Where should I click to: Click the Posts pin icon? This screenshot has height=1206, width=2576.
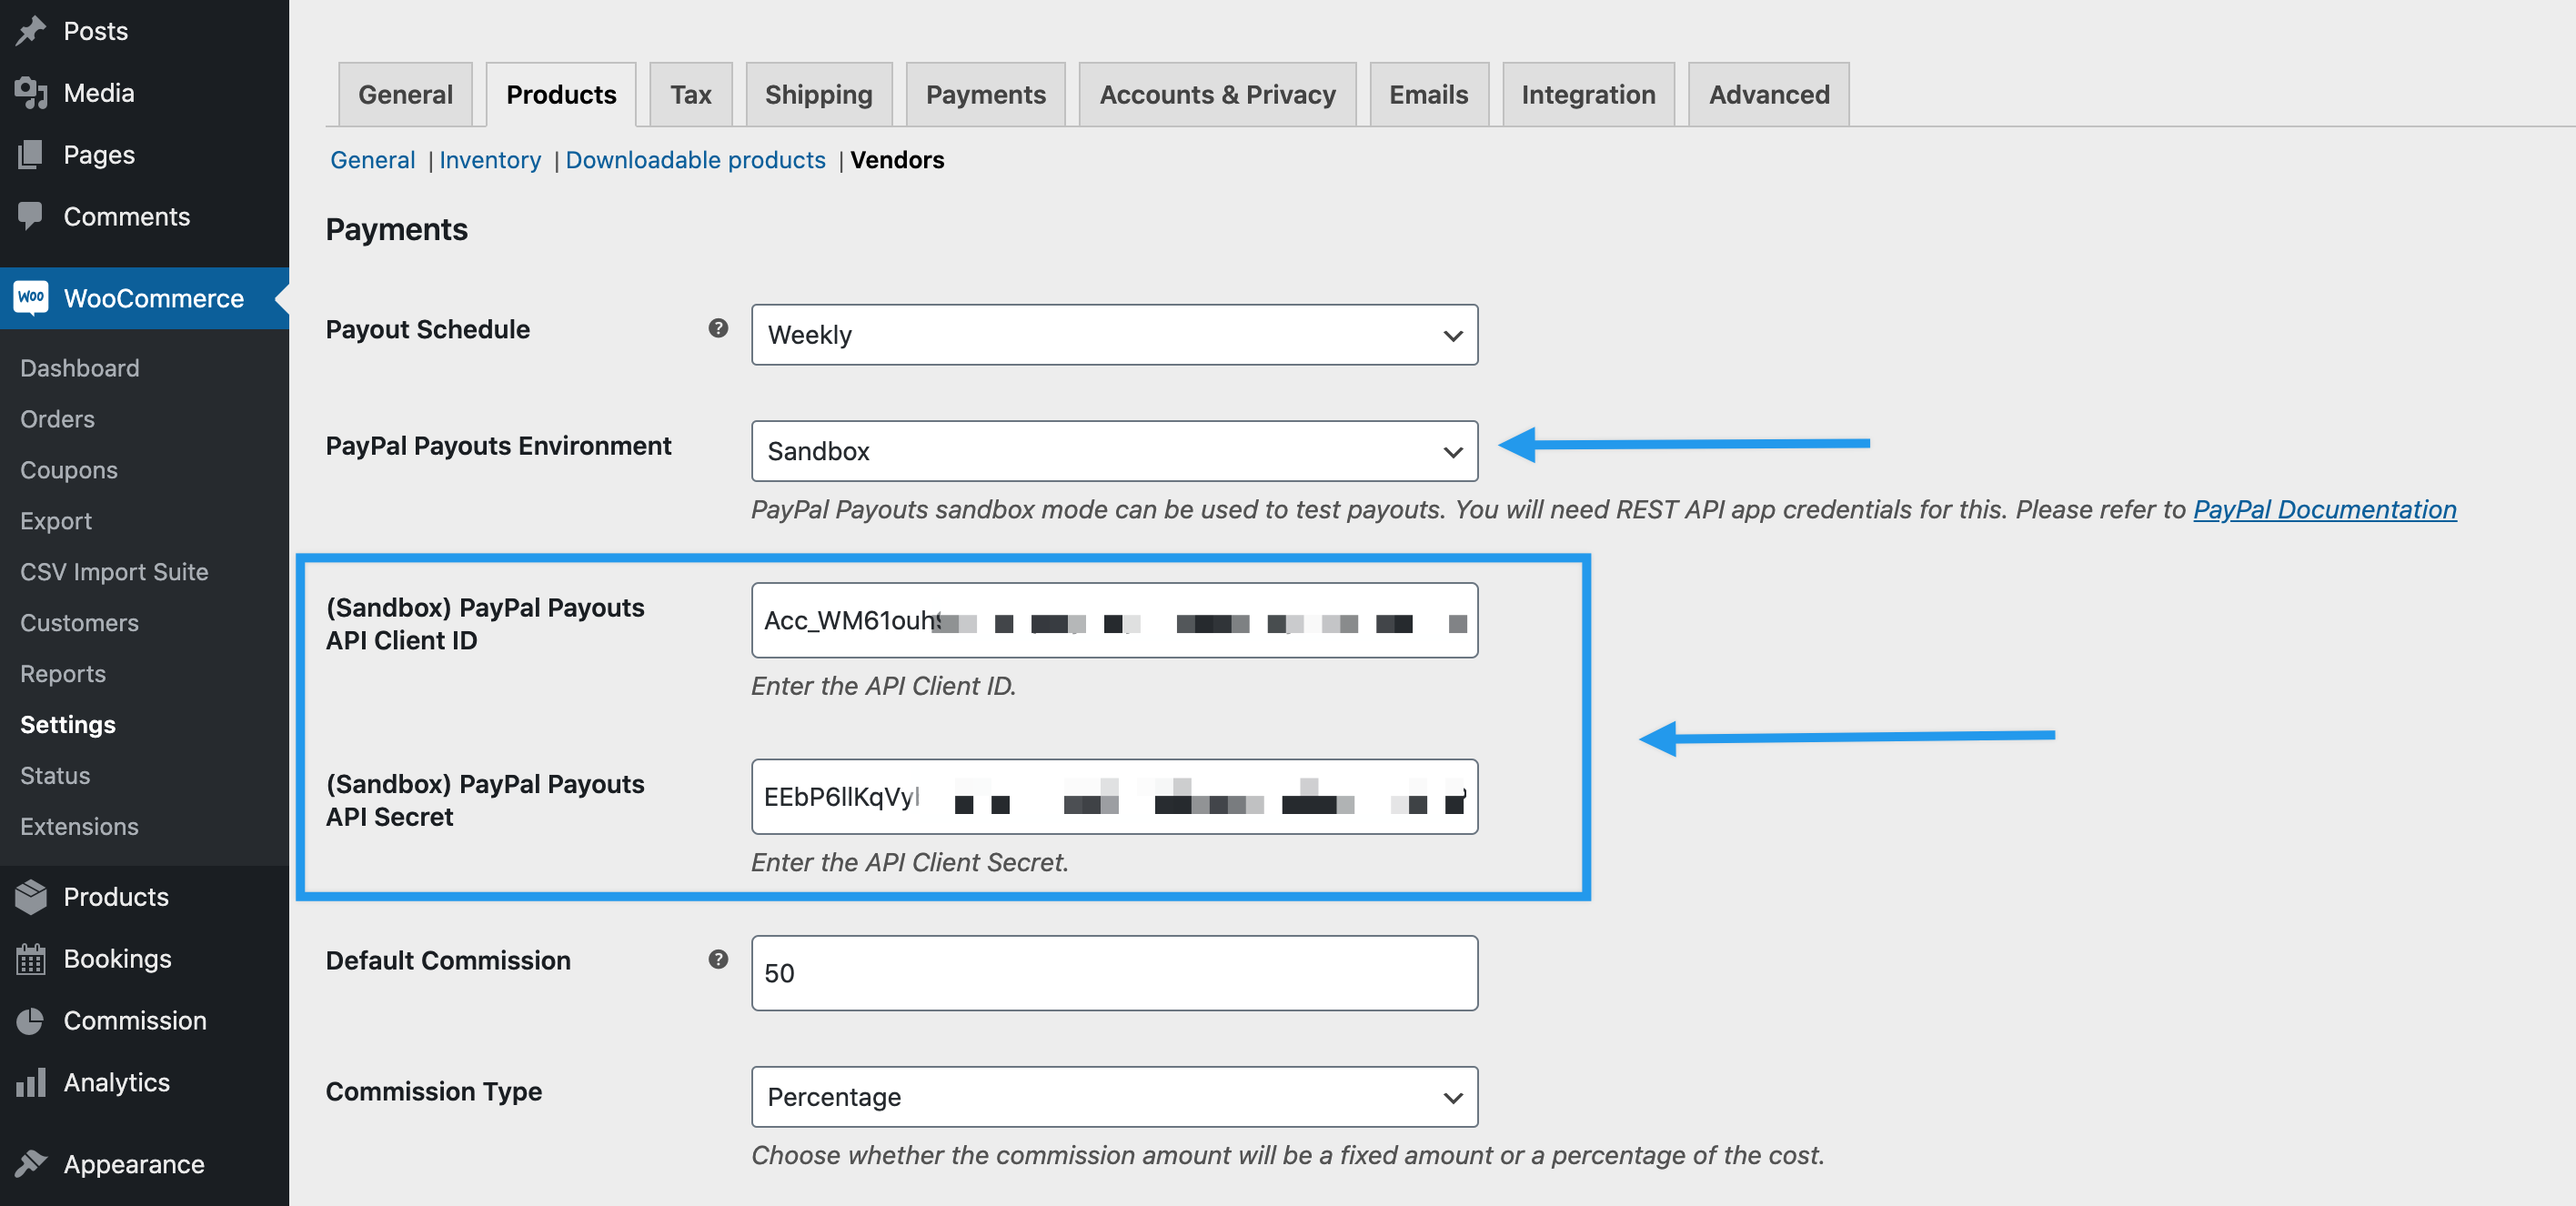tap(31, 30)
